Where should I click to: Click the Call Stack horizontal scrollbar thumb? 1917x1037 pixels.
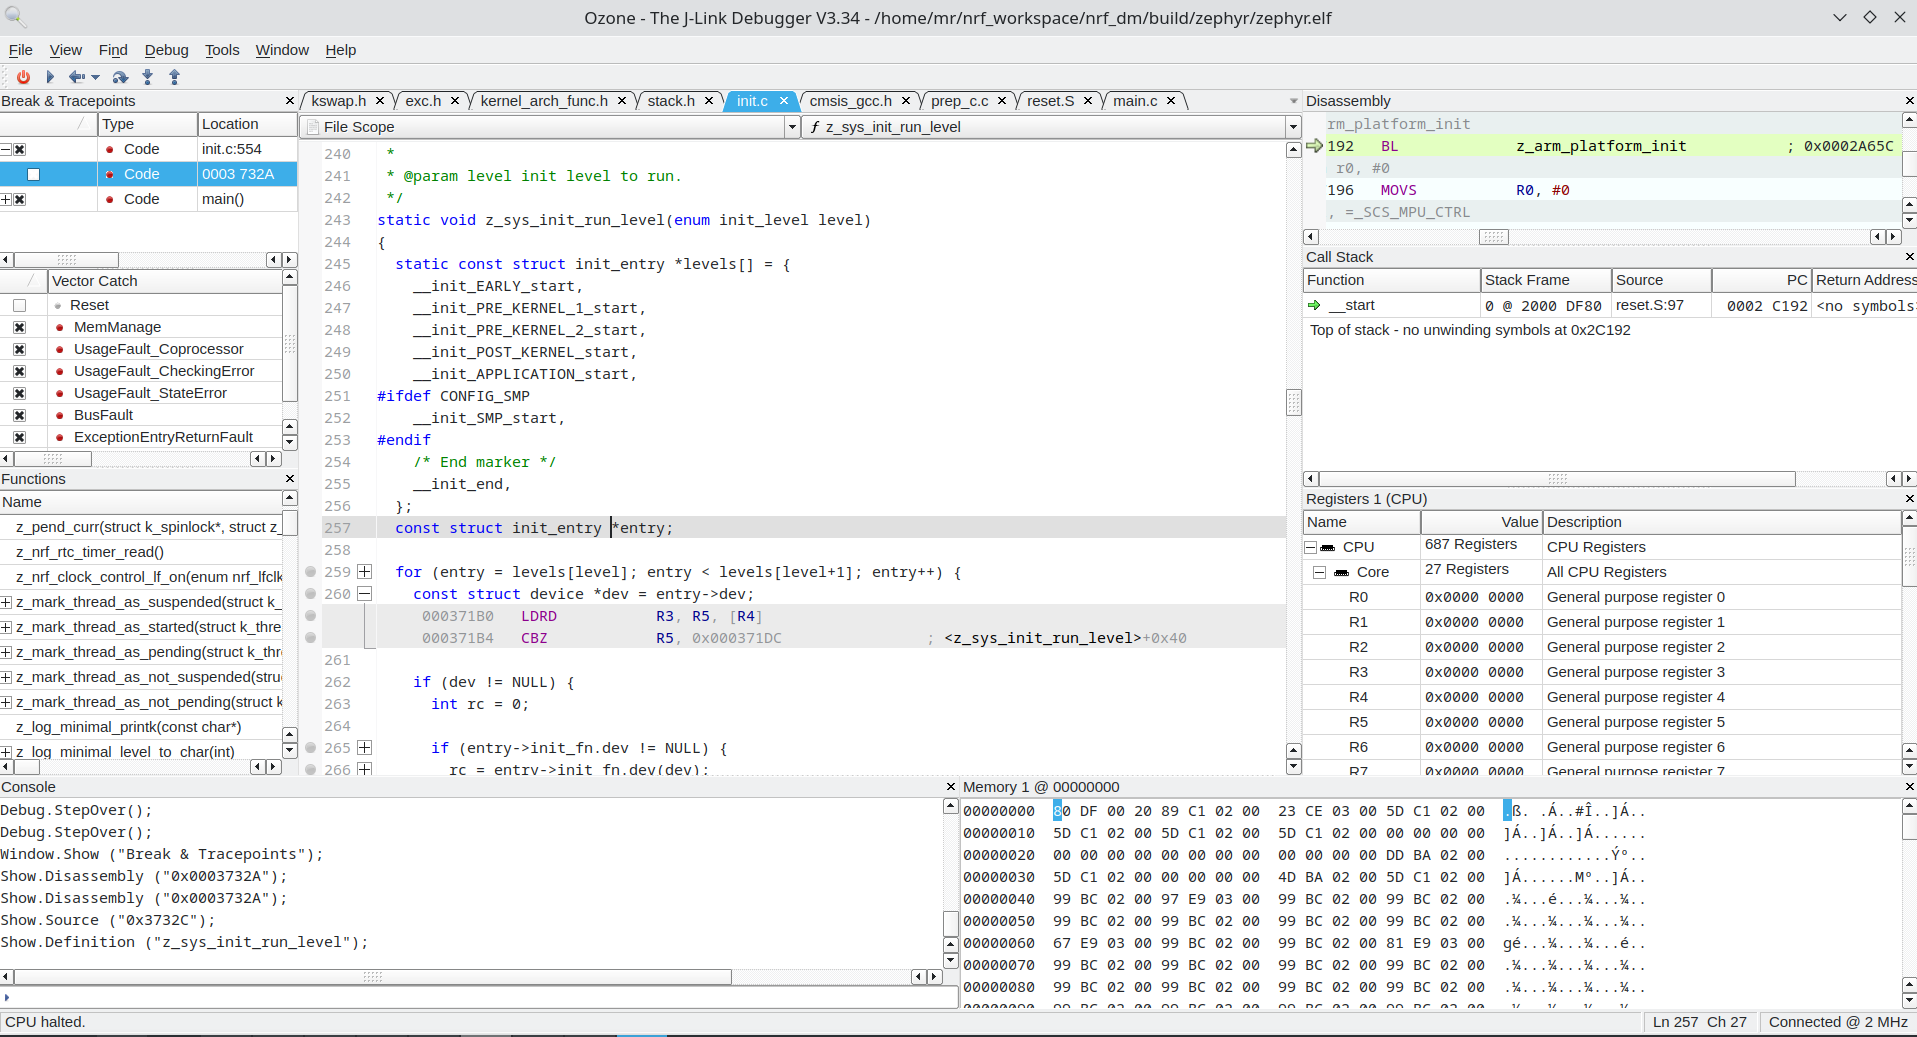pyautogui.click(x=1557, y=479)
